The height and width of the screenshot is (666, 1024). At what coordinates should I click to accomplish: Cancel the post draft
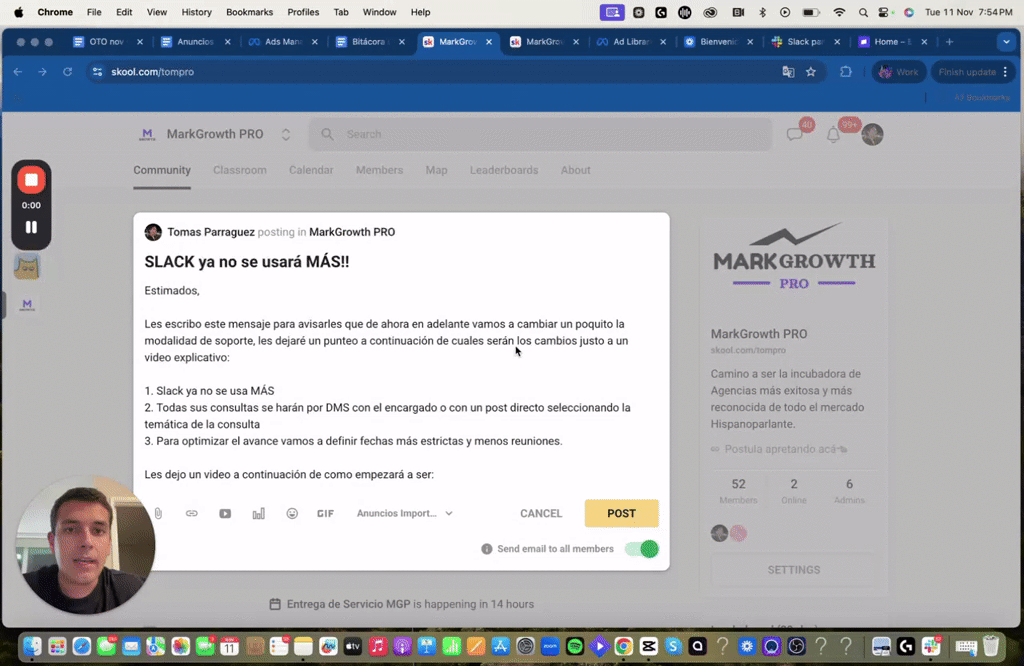pos(540,513)
